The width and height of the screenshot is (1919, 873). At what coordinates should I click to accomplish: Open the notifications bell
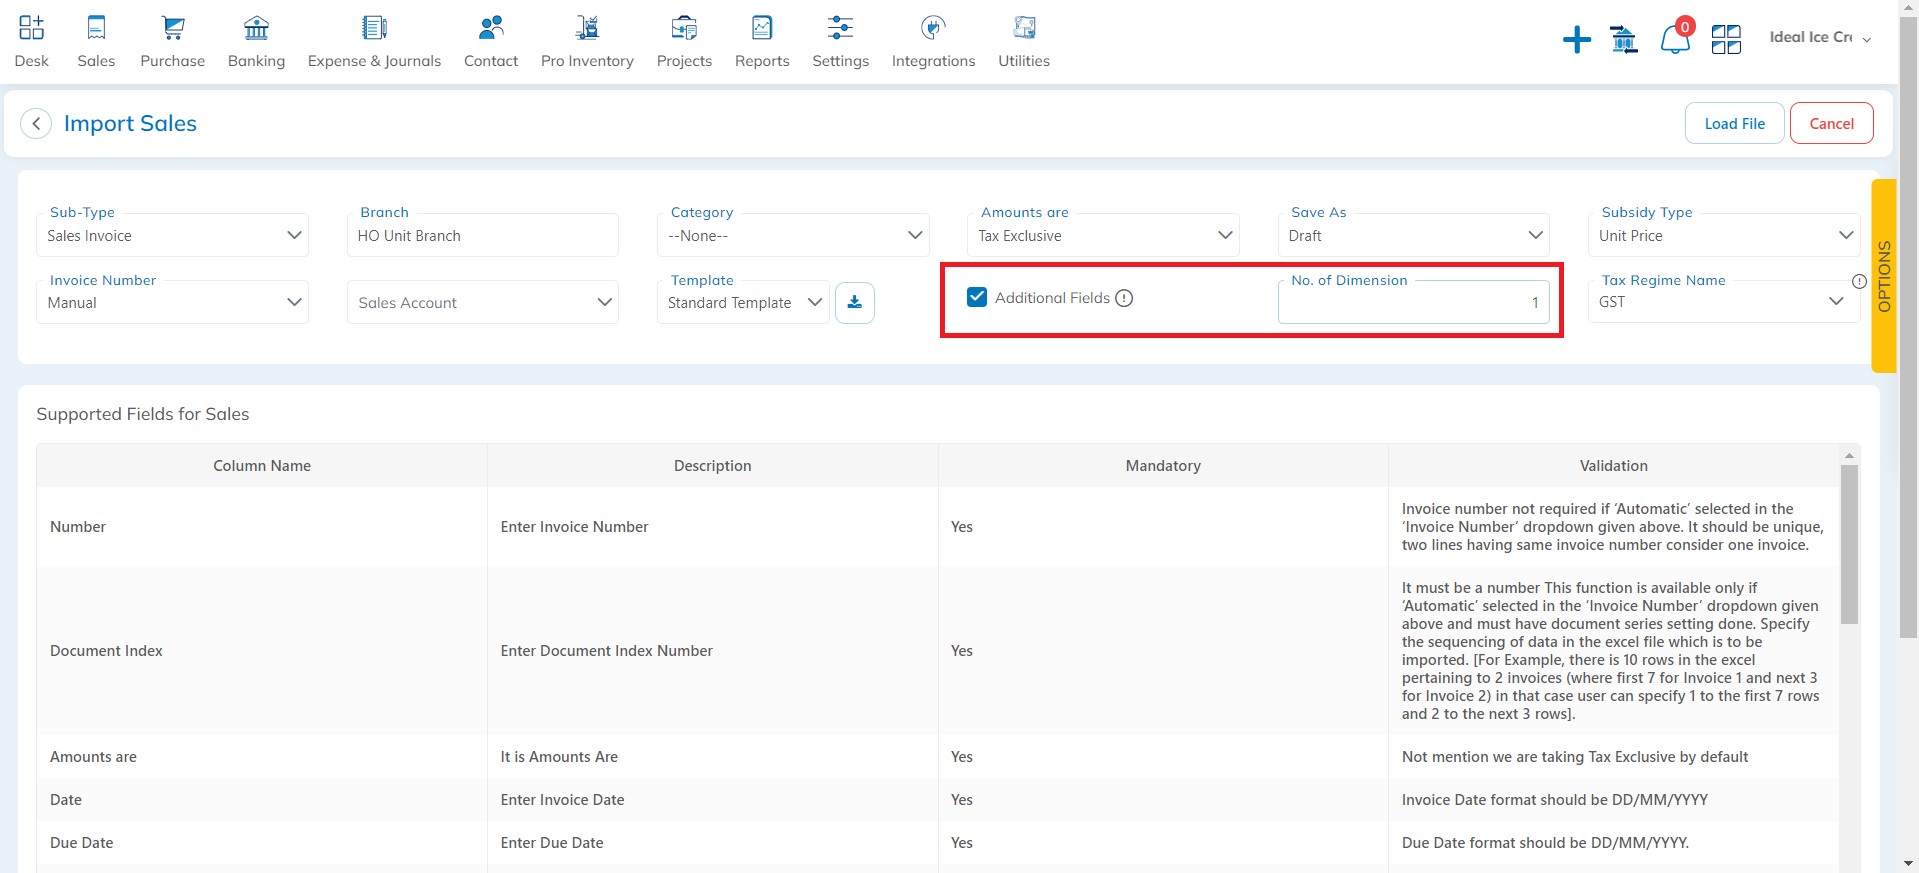coord(1675,40)
